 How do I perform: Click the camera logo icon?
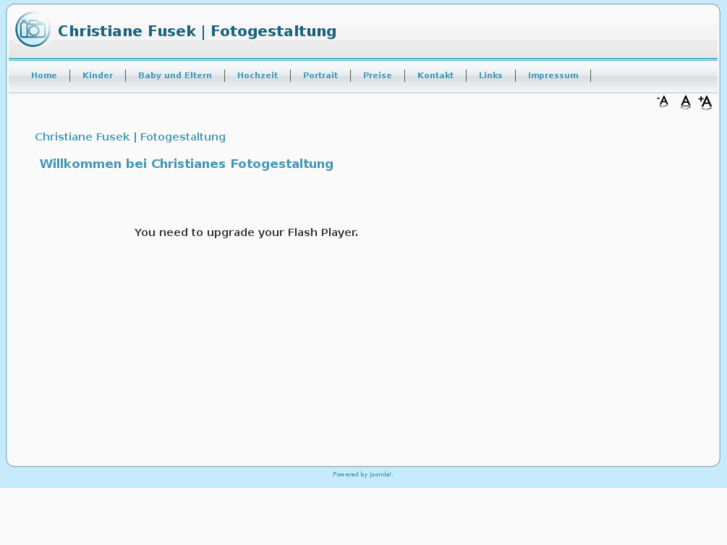click(32, 30)
